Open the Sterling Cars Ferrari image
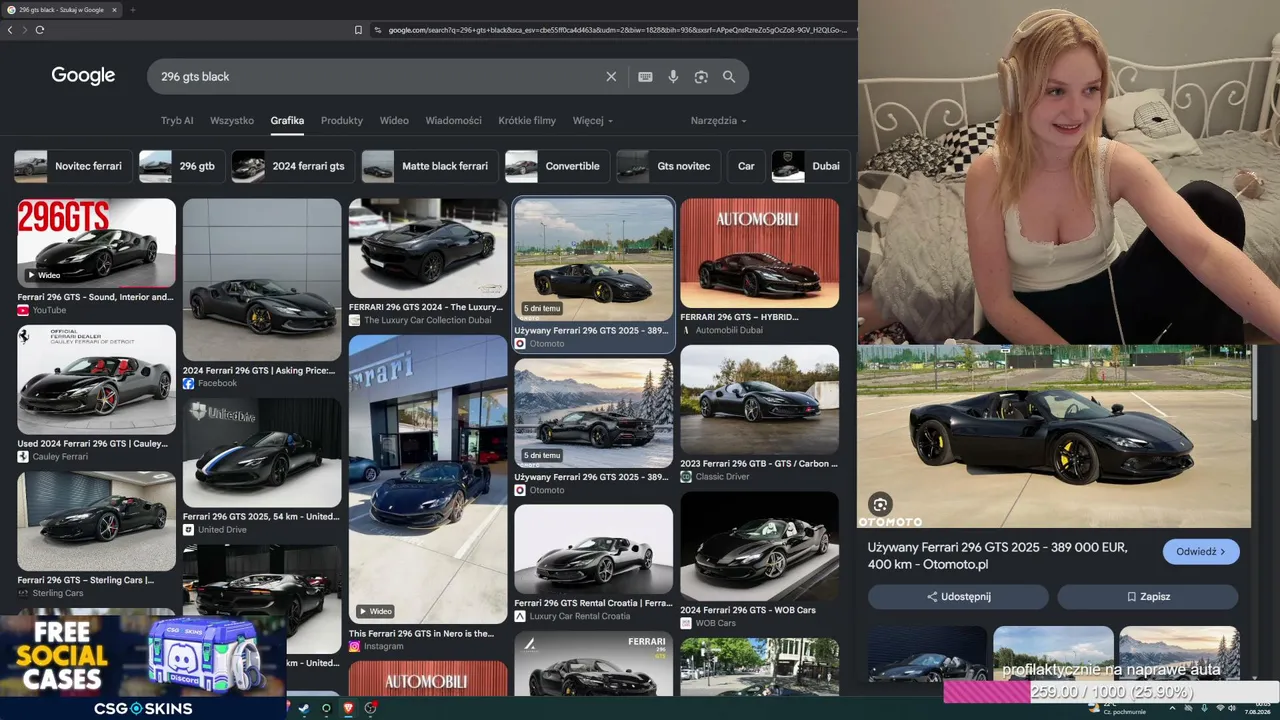 [x=96, y=521]
